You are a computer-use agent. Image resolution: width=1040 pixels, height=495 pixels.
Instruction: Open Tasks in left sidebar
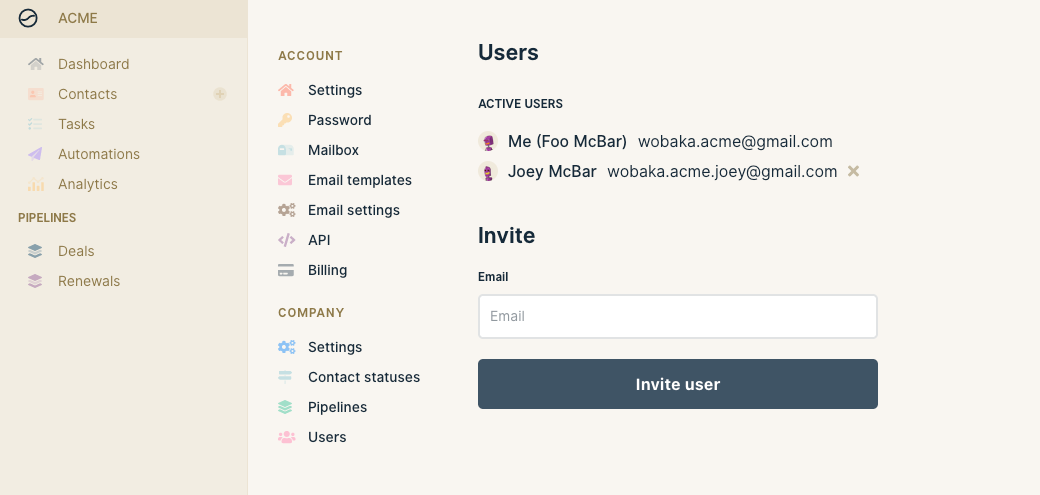click(x=76, y=124)
